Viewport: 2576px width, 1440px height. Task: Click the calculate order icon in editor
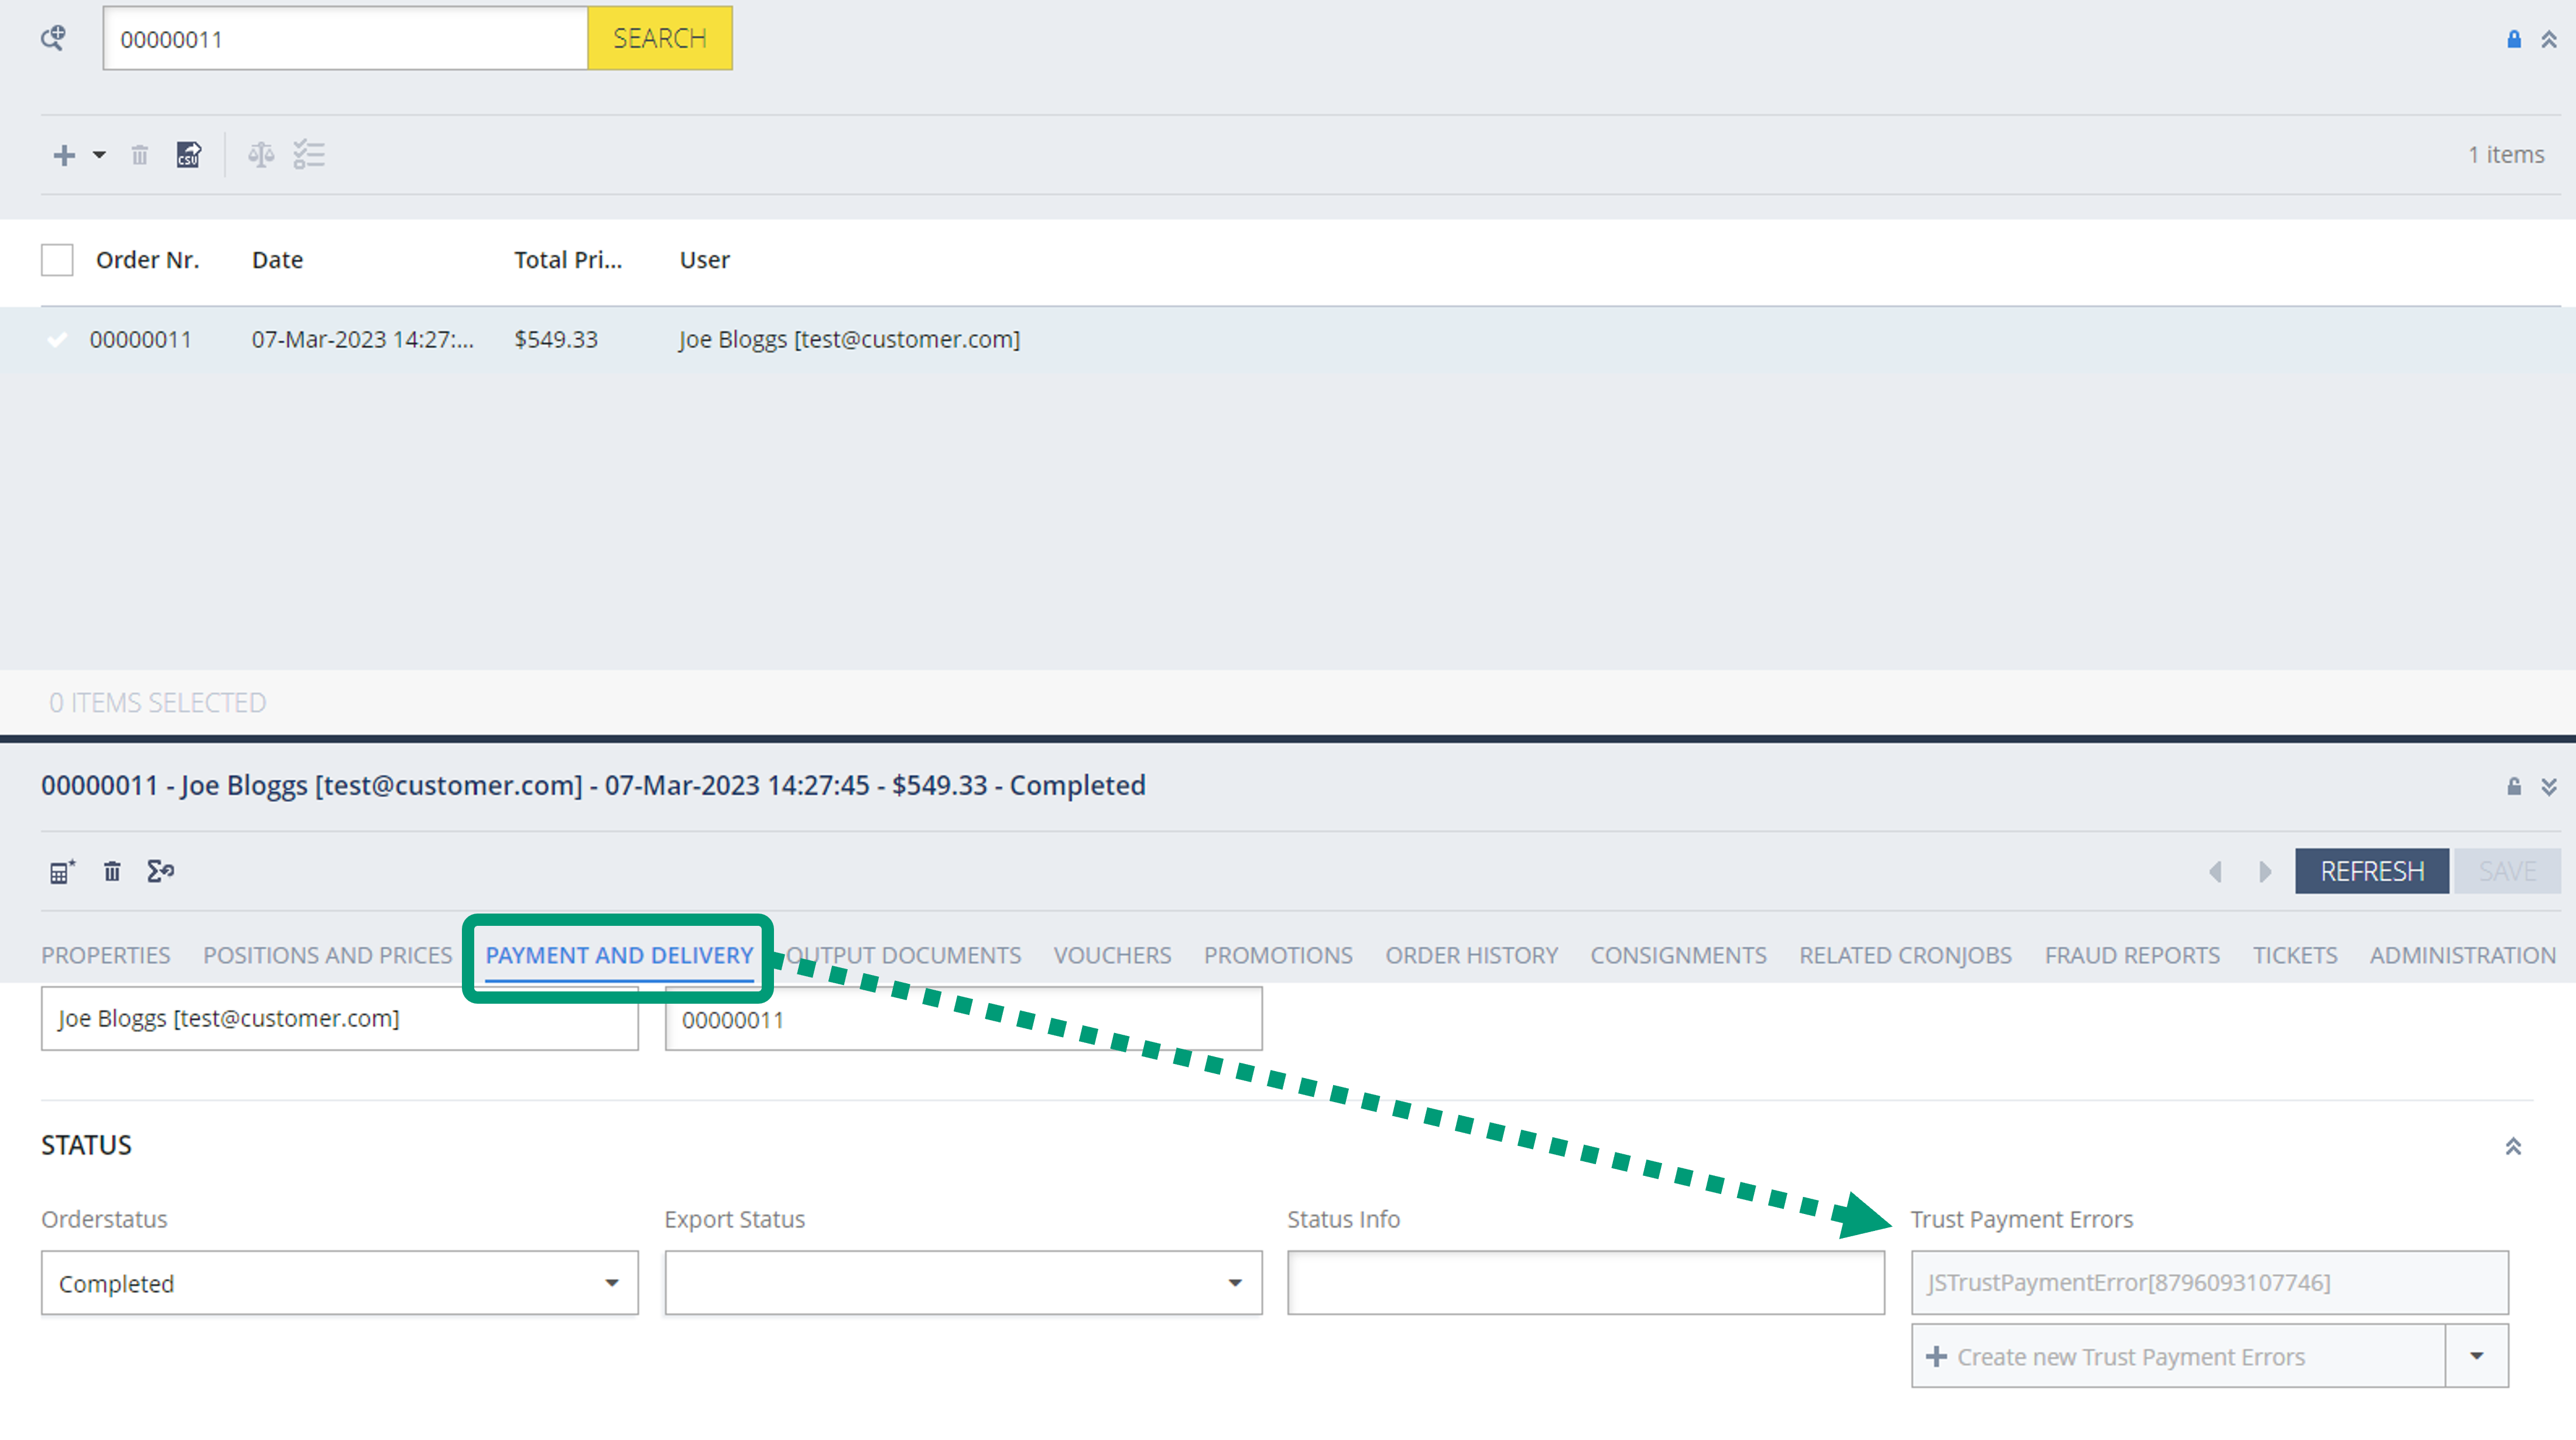(x=62, y=872)
